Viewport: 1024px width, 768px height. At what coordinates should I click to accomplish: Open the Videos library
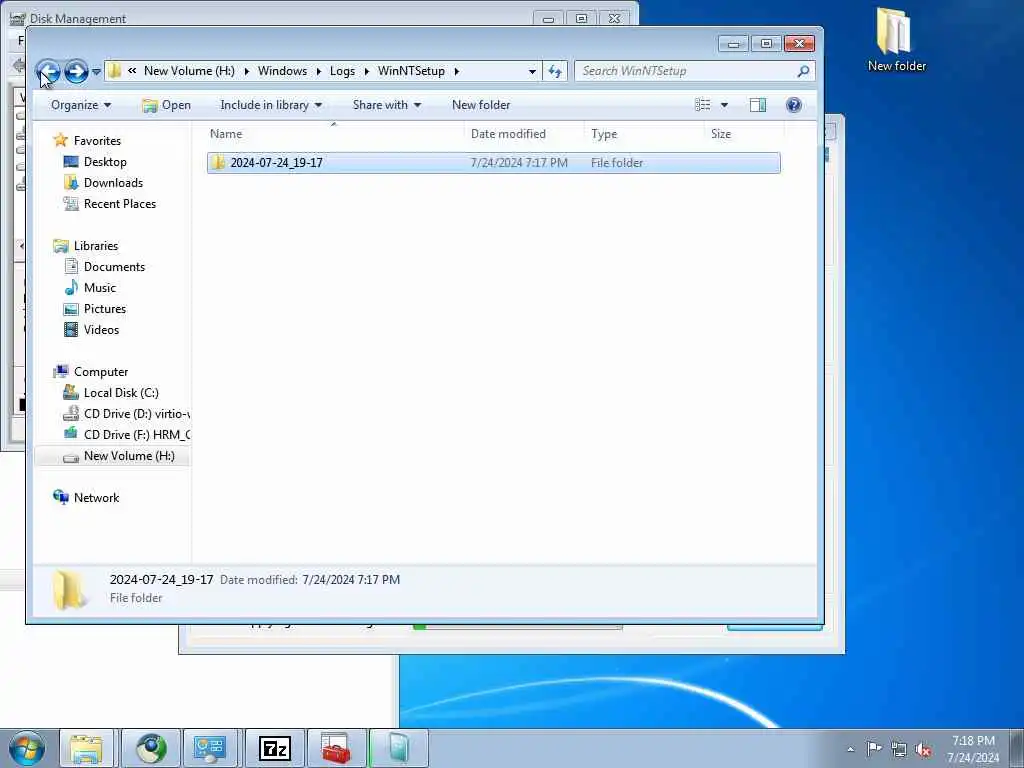point(101,330)
